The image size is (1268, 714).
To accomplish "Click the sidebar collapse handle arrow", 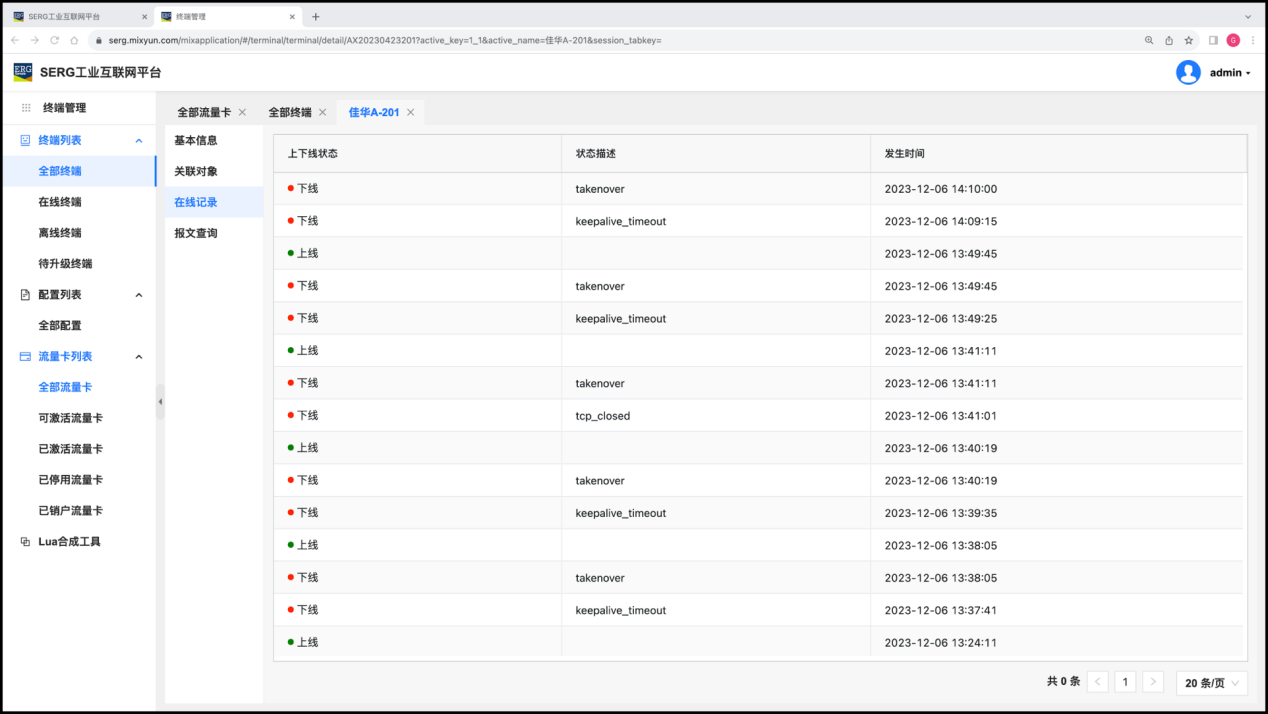I will tap(160, 401).
